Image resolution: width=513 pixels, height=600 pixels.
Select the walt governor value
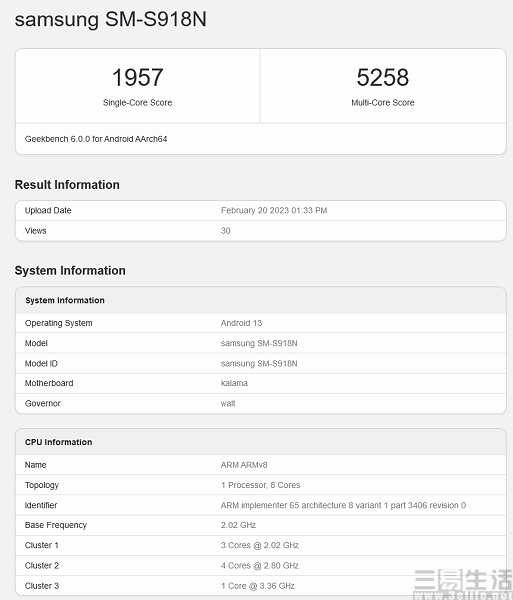click(x=228, y=403)
